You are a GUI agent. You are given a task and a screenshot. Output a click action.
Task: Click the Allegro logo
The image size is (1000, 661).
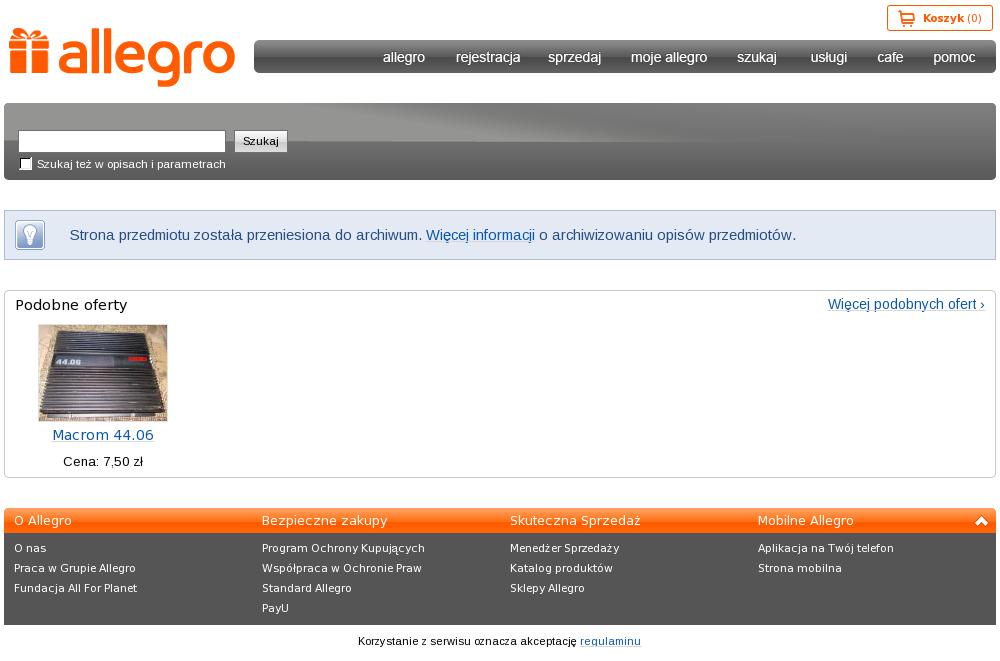(122, 57)
